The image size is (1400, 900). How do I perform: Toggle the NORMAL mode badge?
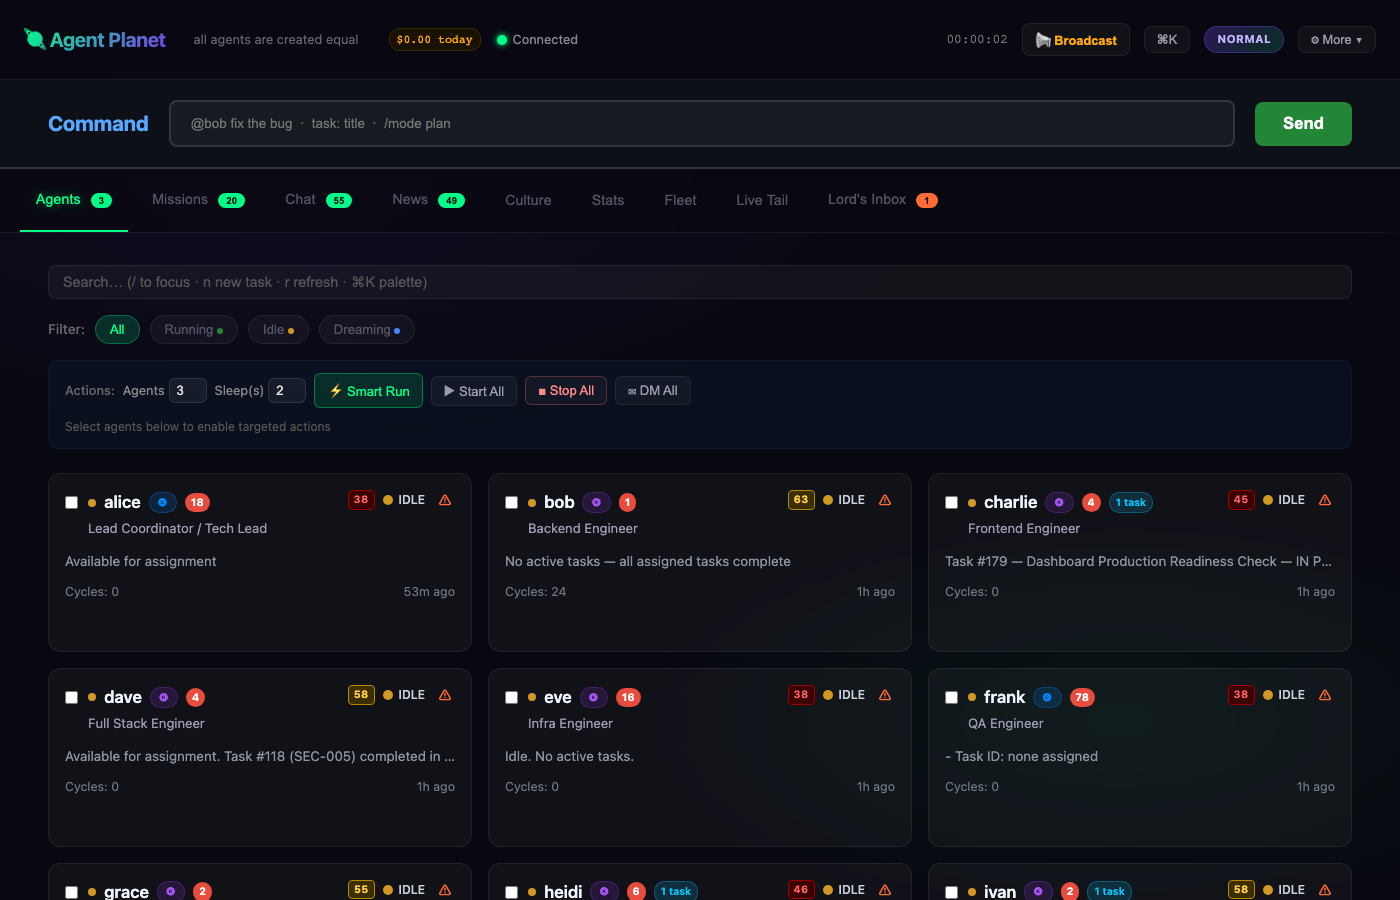[1244, 39]
